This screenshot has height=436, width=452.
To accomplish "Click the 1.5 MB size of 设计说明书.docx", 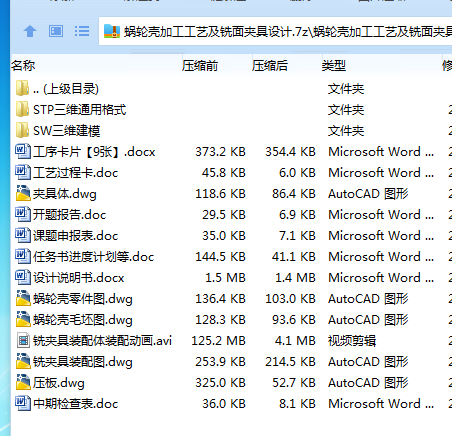I will click(x=225, y=278).
